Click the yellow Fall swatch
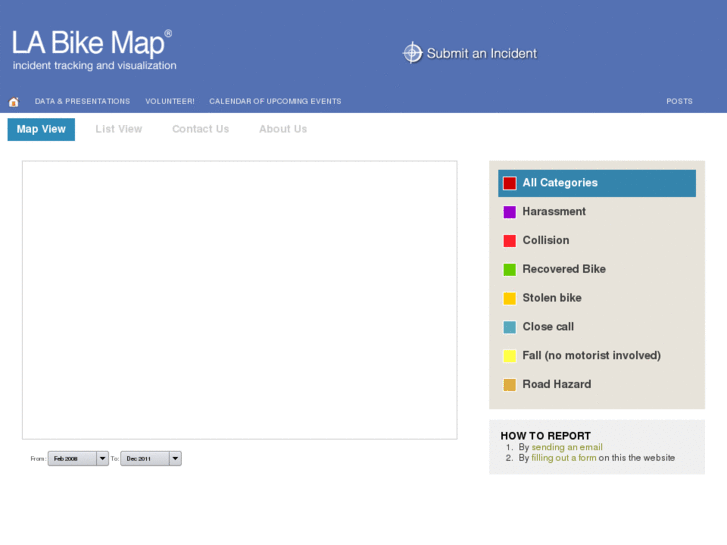Image resolution: width=727 pixels, height=545 pixels. [x=510, y=356]
